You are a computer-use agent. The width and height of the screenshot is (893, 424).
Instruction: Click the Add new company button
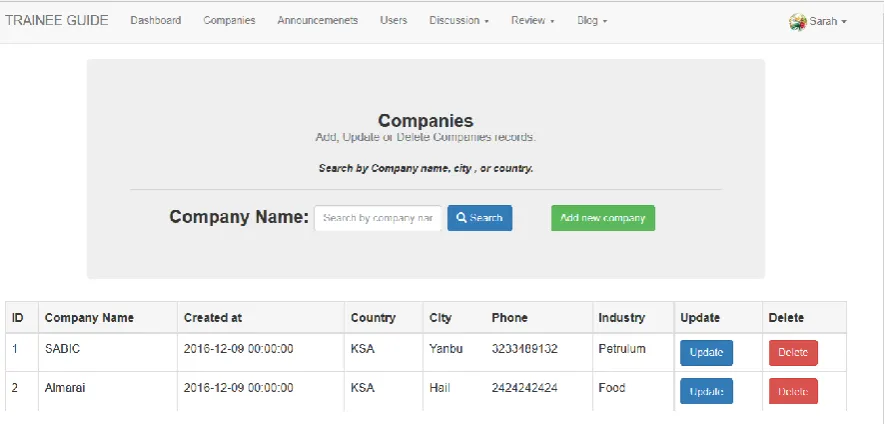tap(603, 218)
